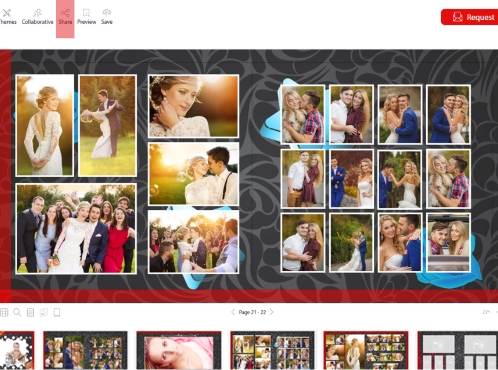The height and width of the screenshot is (370, 498).
Task: Toggle the grid view icon
Action: [4, 312]
